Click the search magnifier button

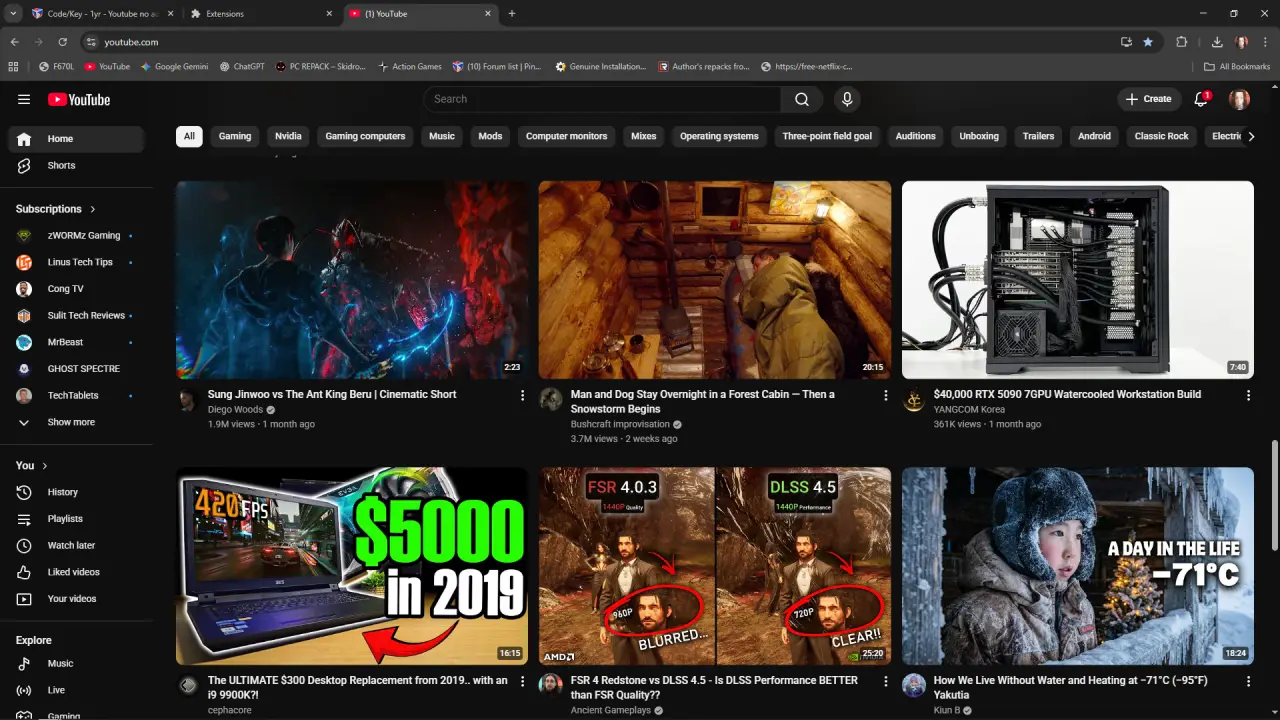[802, 99]
